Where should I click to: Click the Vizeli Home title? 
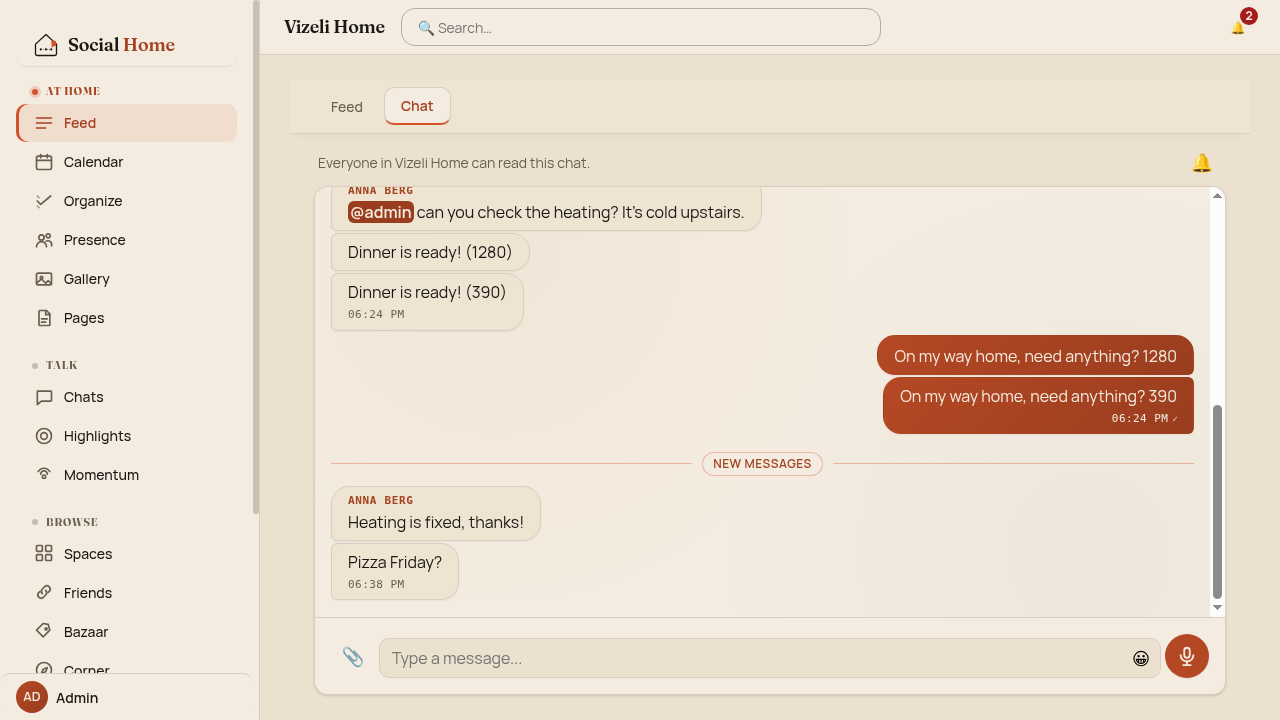tap(334, 27)
